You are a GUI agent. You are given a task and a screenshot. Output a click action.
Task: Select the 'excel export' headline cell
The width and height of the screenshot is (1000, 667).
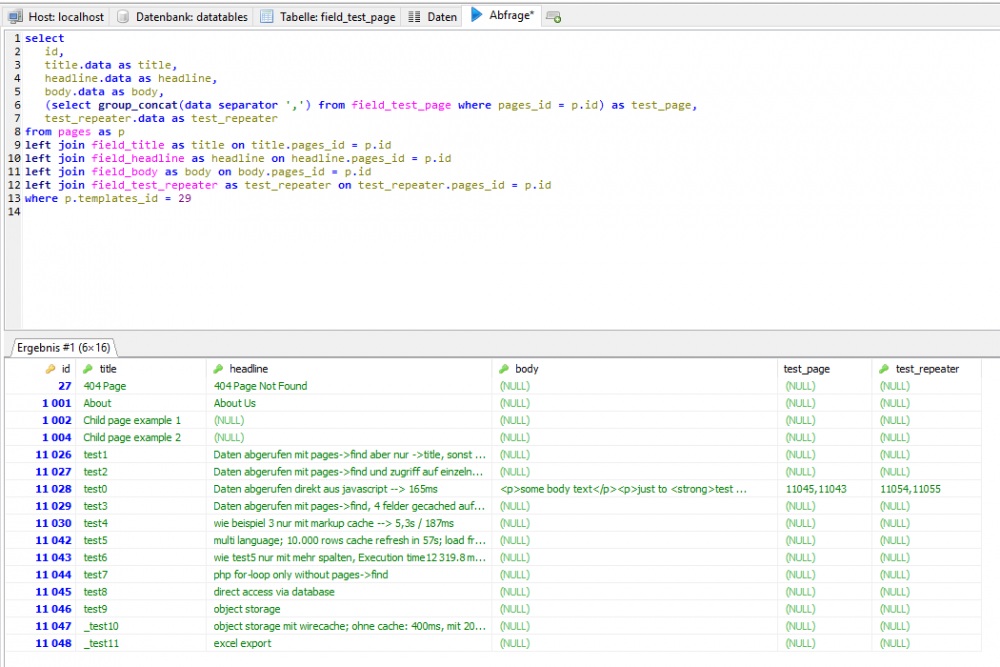click(x=242, y=643)
